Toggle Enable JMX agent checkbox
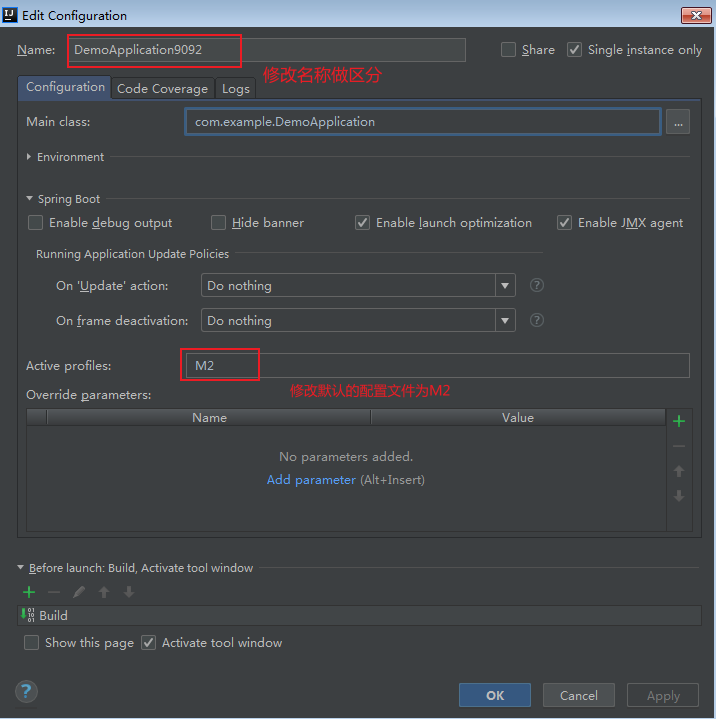The width and height of the screenshot is (716, 719). pos(564,223)
